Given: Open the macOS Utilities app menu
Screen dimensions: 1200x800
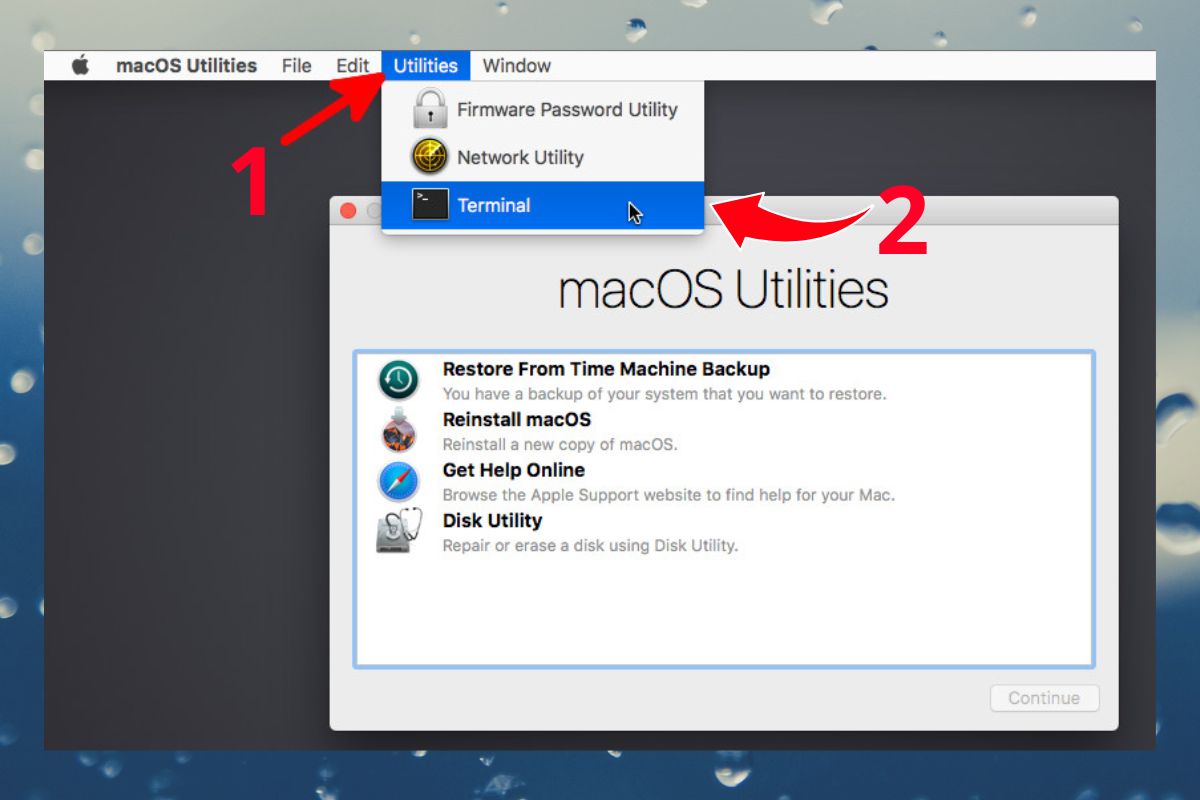Looking at the screenshot, I should click(x=186, y=66).
